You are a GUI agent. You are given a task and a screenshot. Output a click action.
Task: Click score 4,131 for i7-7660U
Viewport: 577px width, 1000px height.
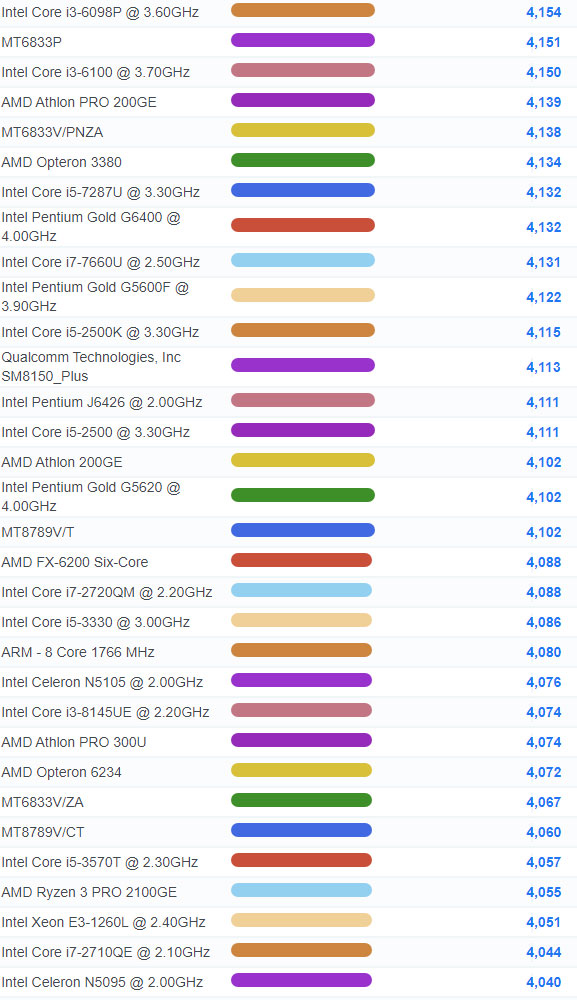544,262
